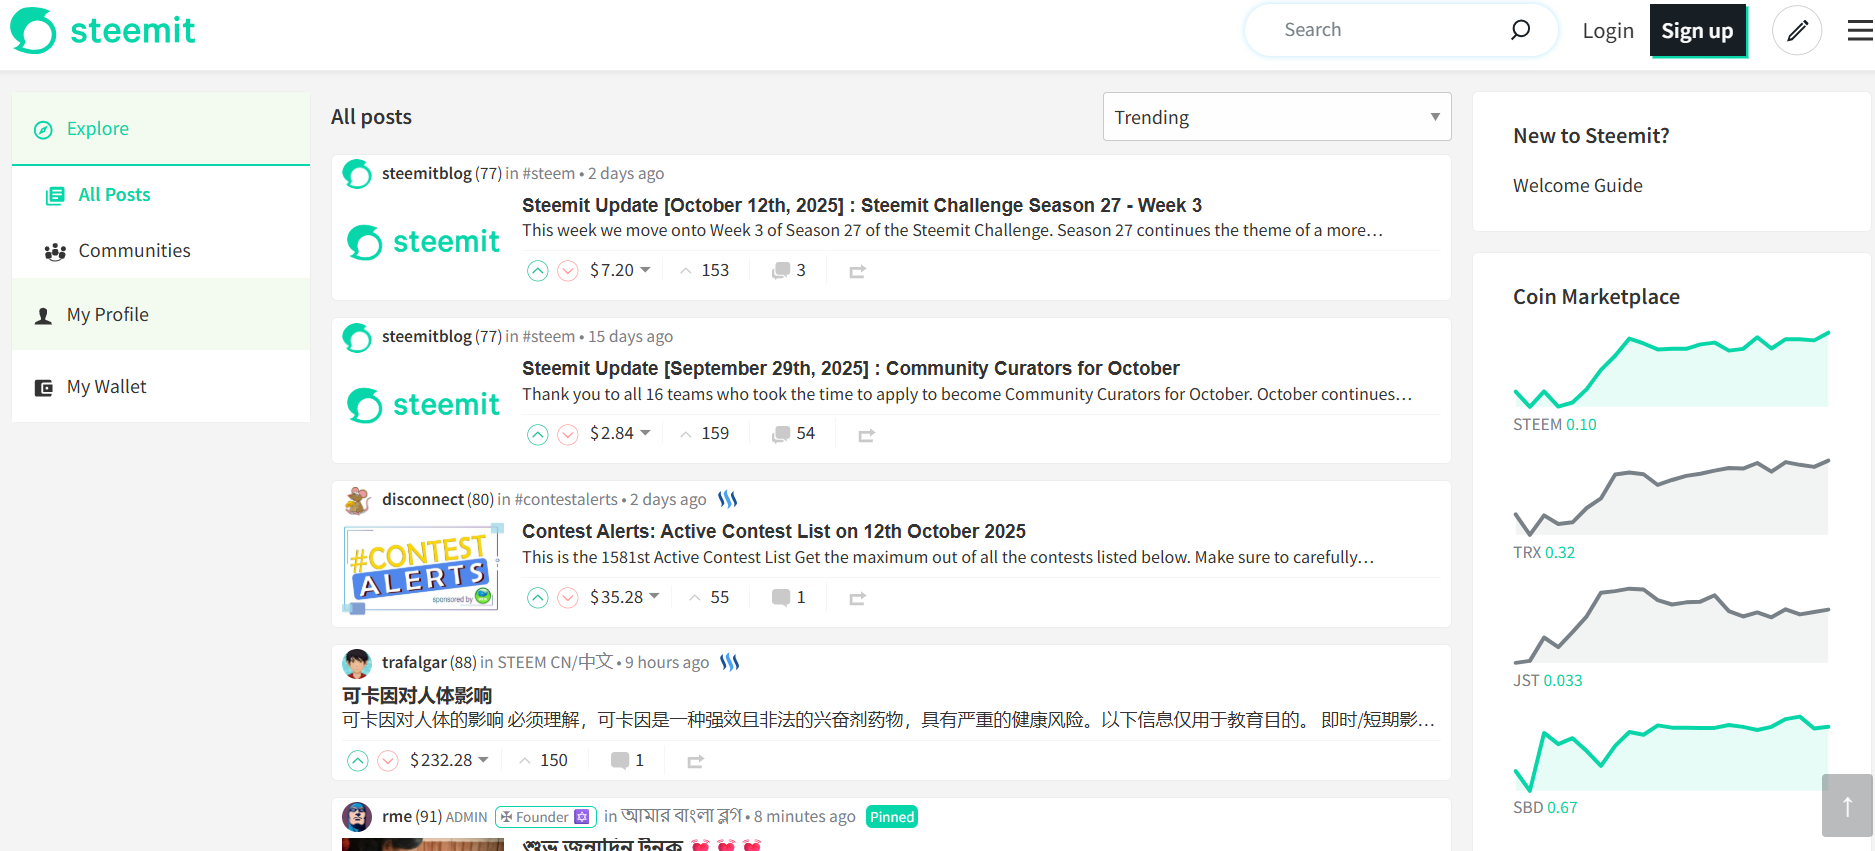Open the Welcome Guide link

click(1577, 186)
